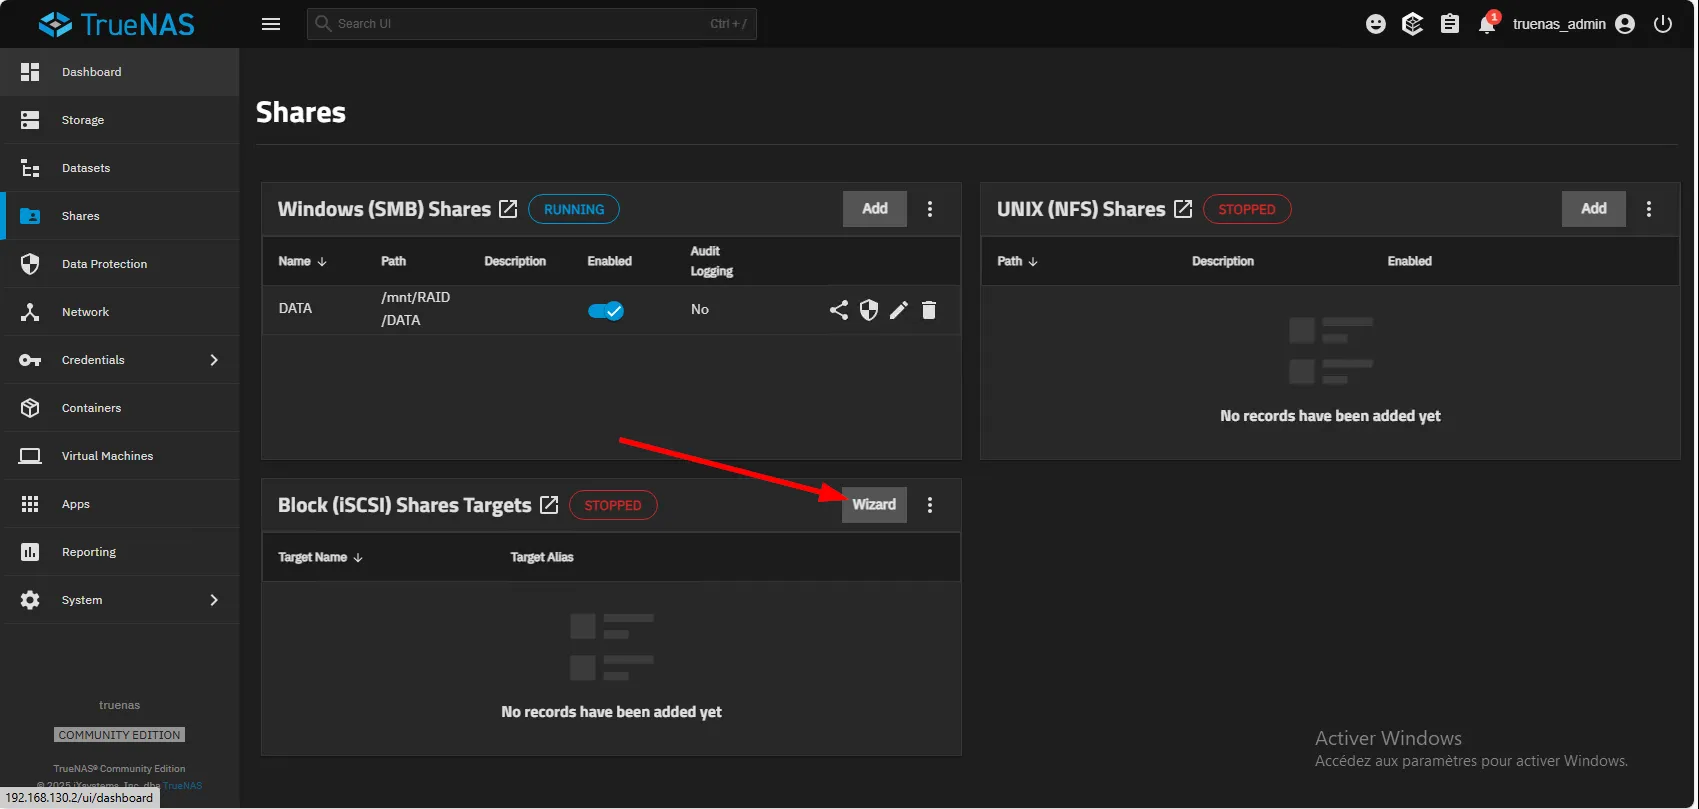The width and height of the screenshot is (1699, 809).
Task: Go to Storage in the sidebar
Action: [x=83, y=120]
